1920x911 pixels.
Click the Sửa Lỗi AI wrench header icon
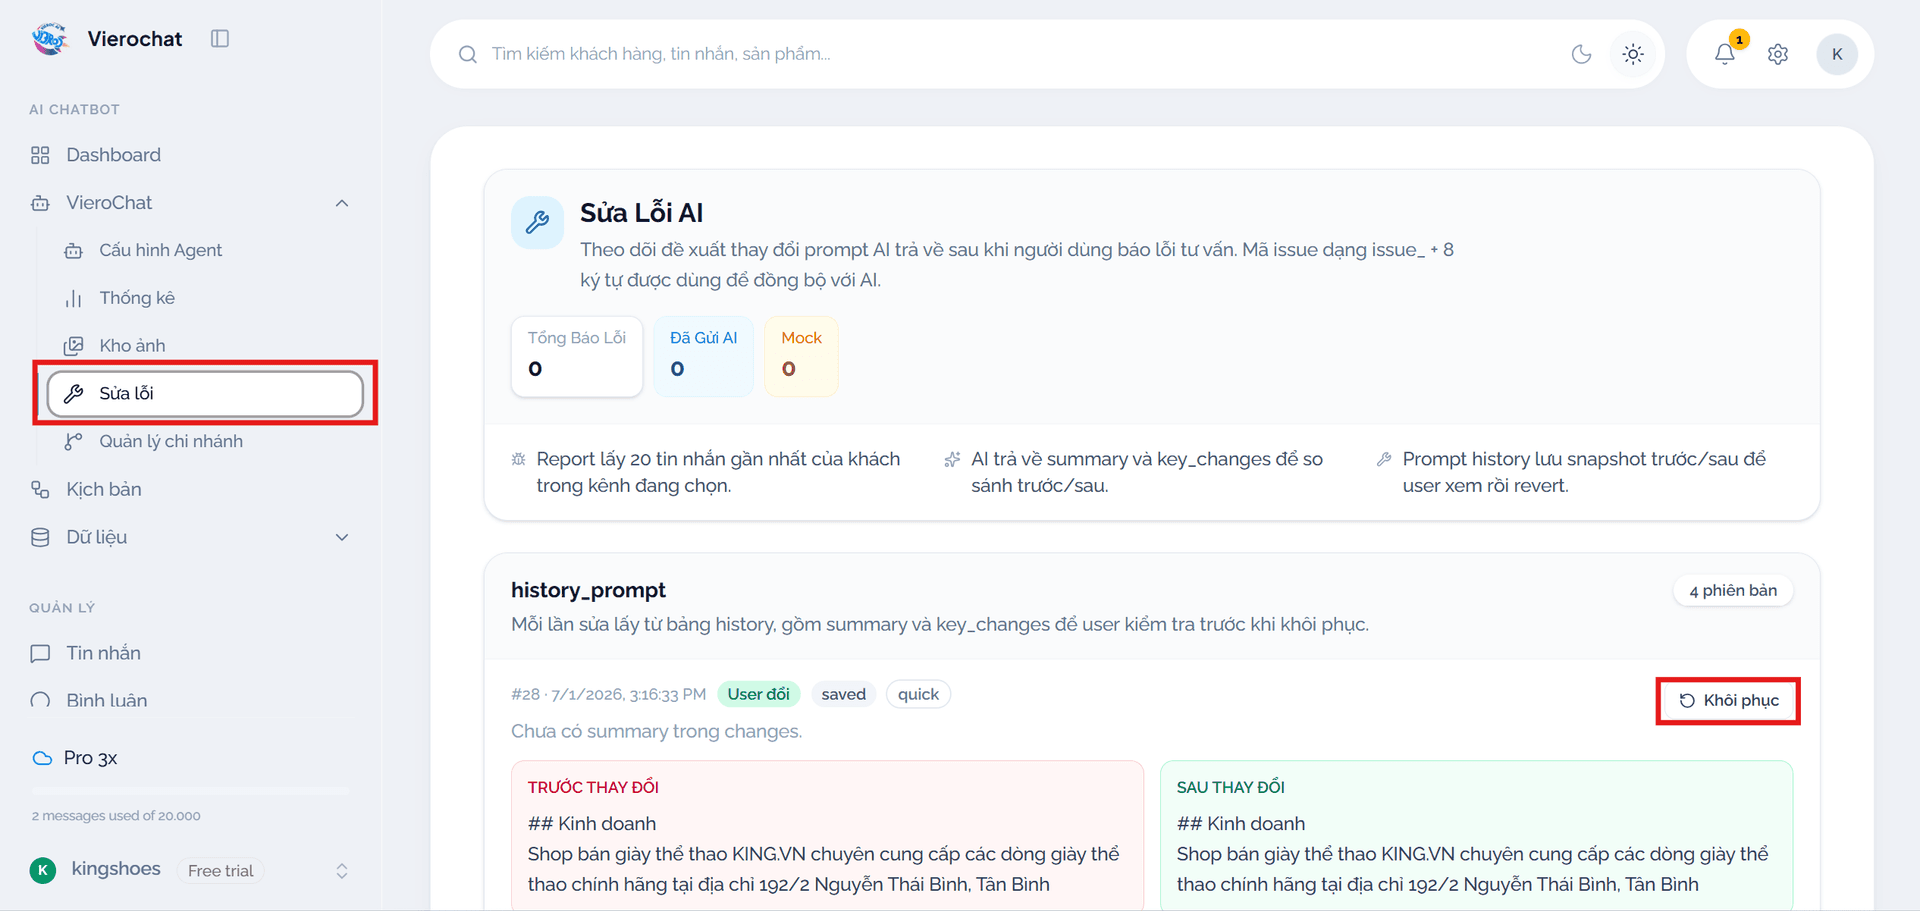537,222
